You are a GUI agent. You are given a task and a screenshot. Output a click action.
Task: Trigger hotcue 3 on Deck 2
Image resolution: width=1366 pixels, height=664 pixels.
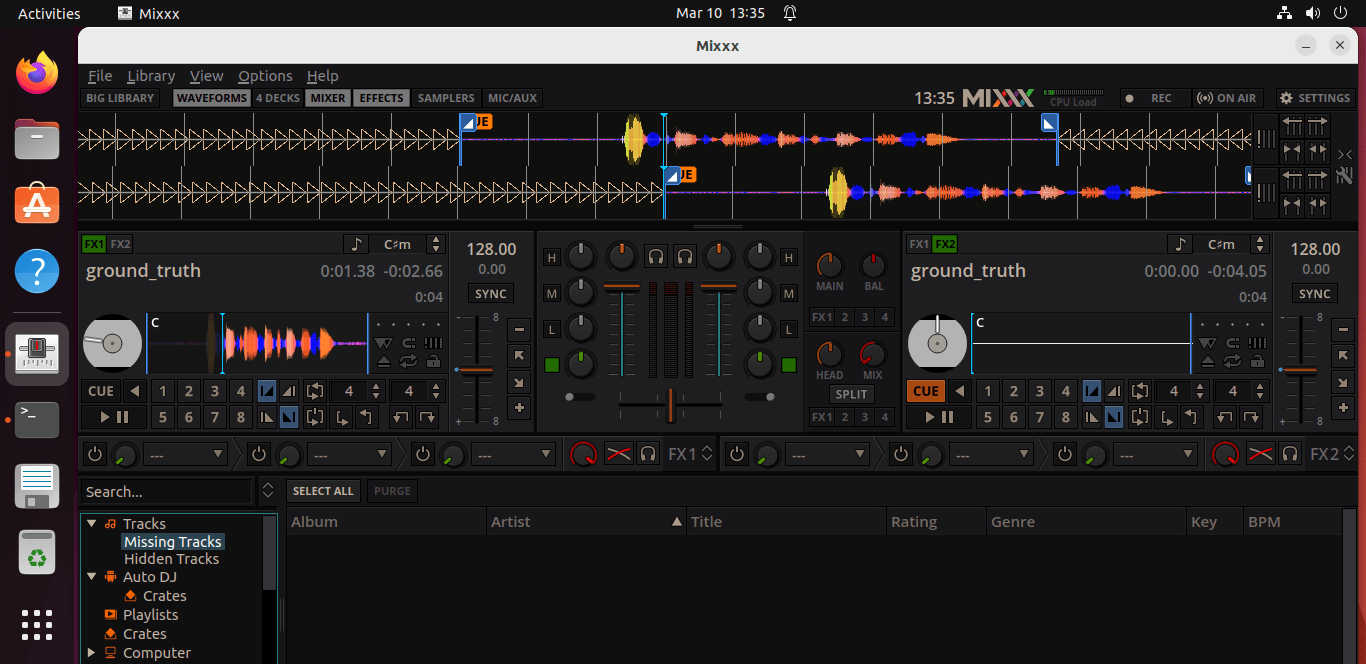pos(1040,391)
